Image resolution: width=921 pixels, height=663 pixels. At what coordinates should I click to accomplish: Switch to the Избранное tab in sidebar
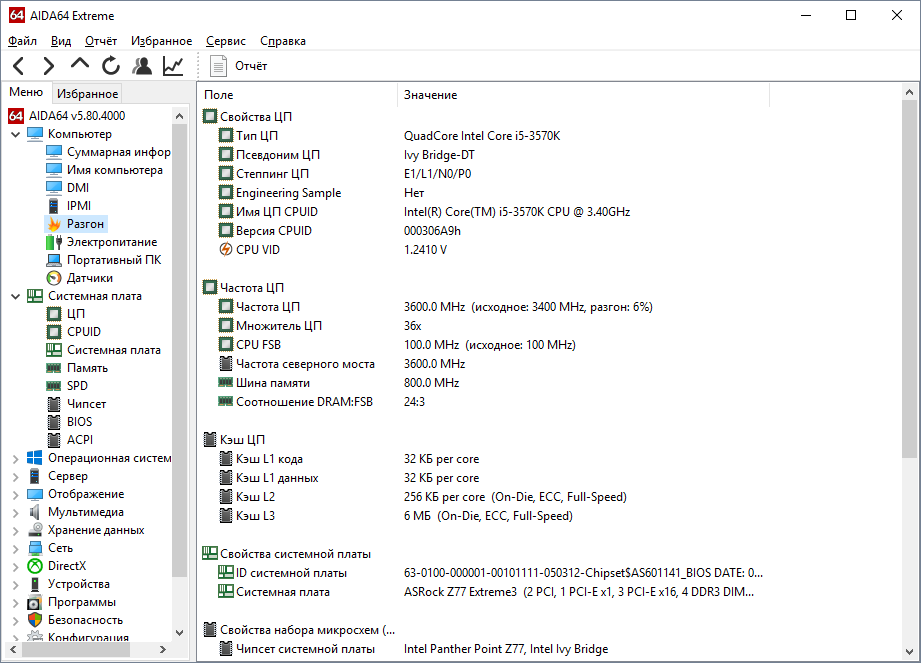point(87,93)
